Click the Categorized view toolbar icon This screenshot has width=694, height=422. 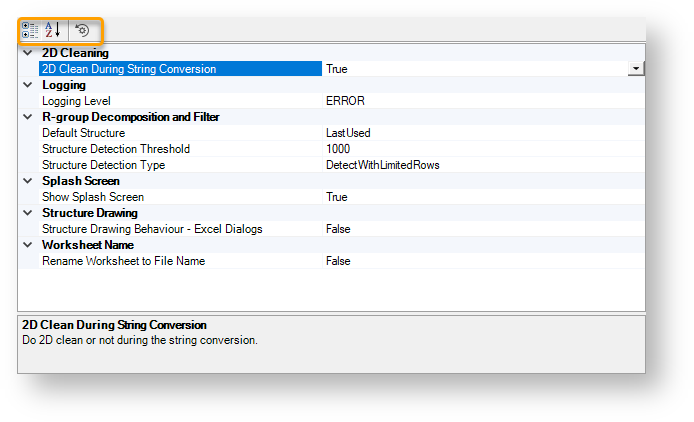[x=30, y=30]
